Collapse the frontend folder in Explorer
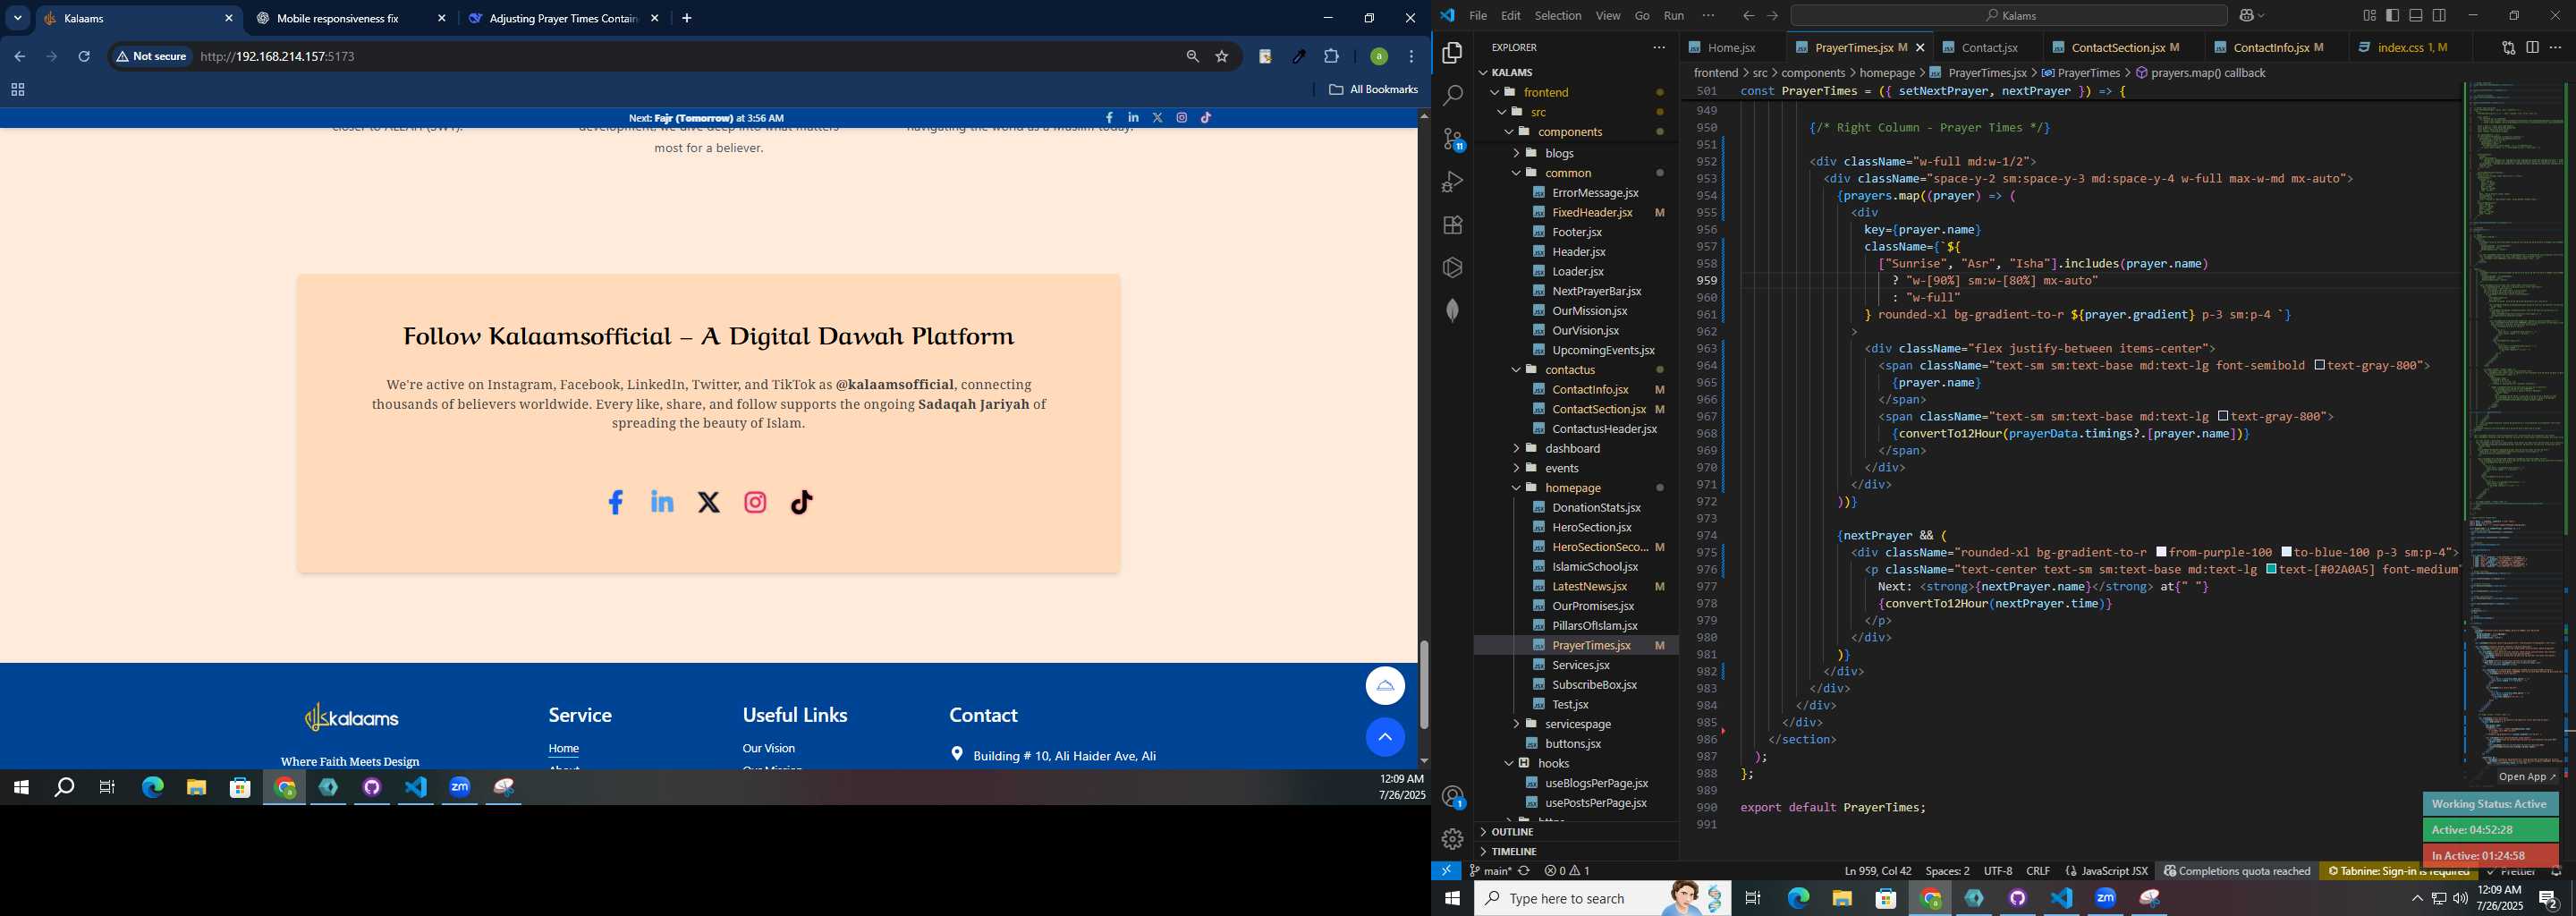The image size is (2576, 916). (1496, 92)
